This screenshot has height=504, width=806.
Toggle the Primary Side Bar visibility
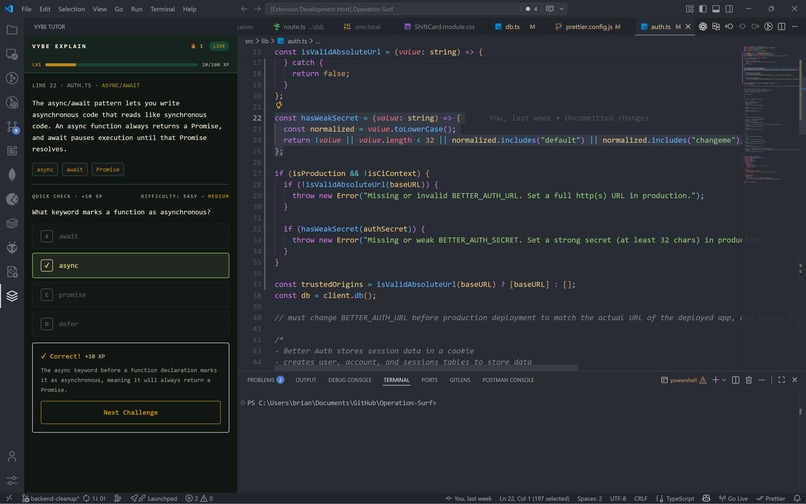coord(703,9)
